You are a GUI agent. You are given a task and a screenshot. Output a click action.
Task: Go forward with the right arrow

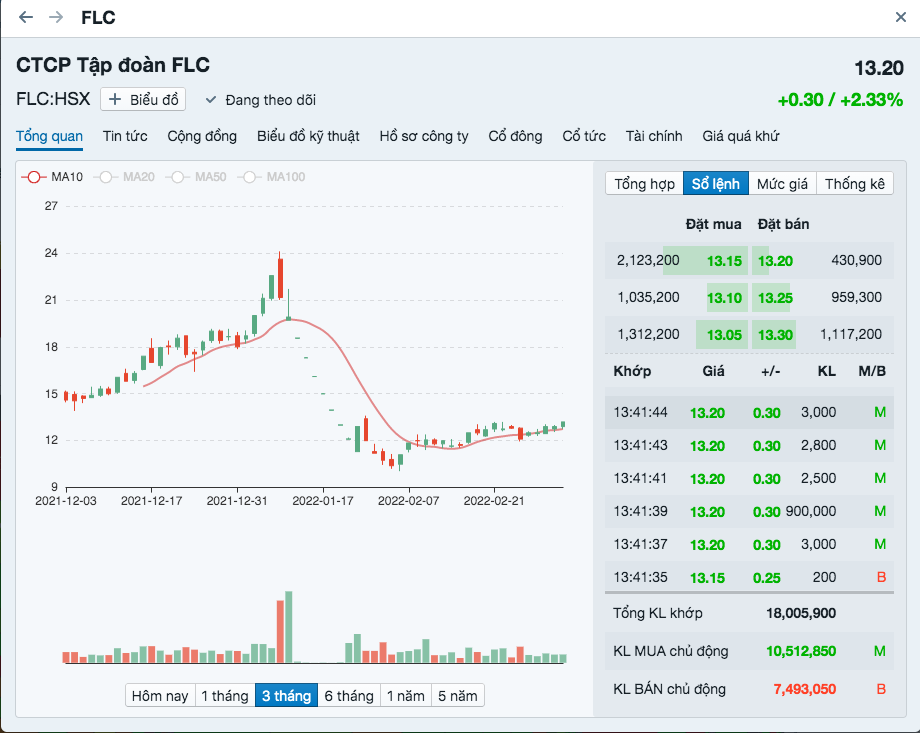point(56,17)
